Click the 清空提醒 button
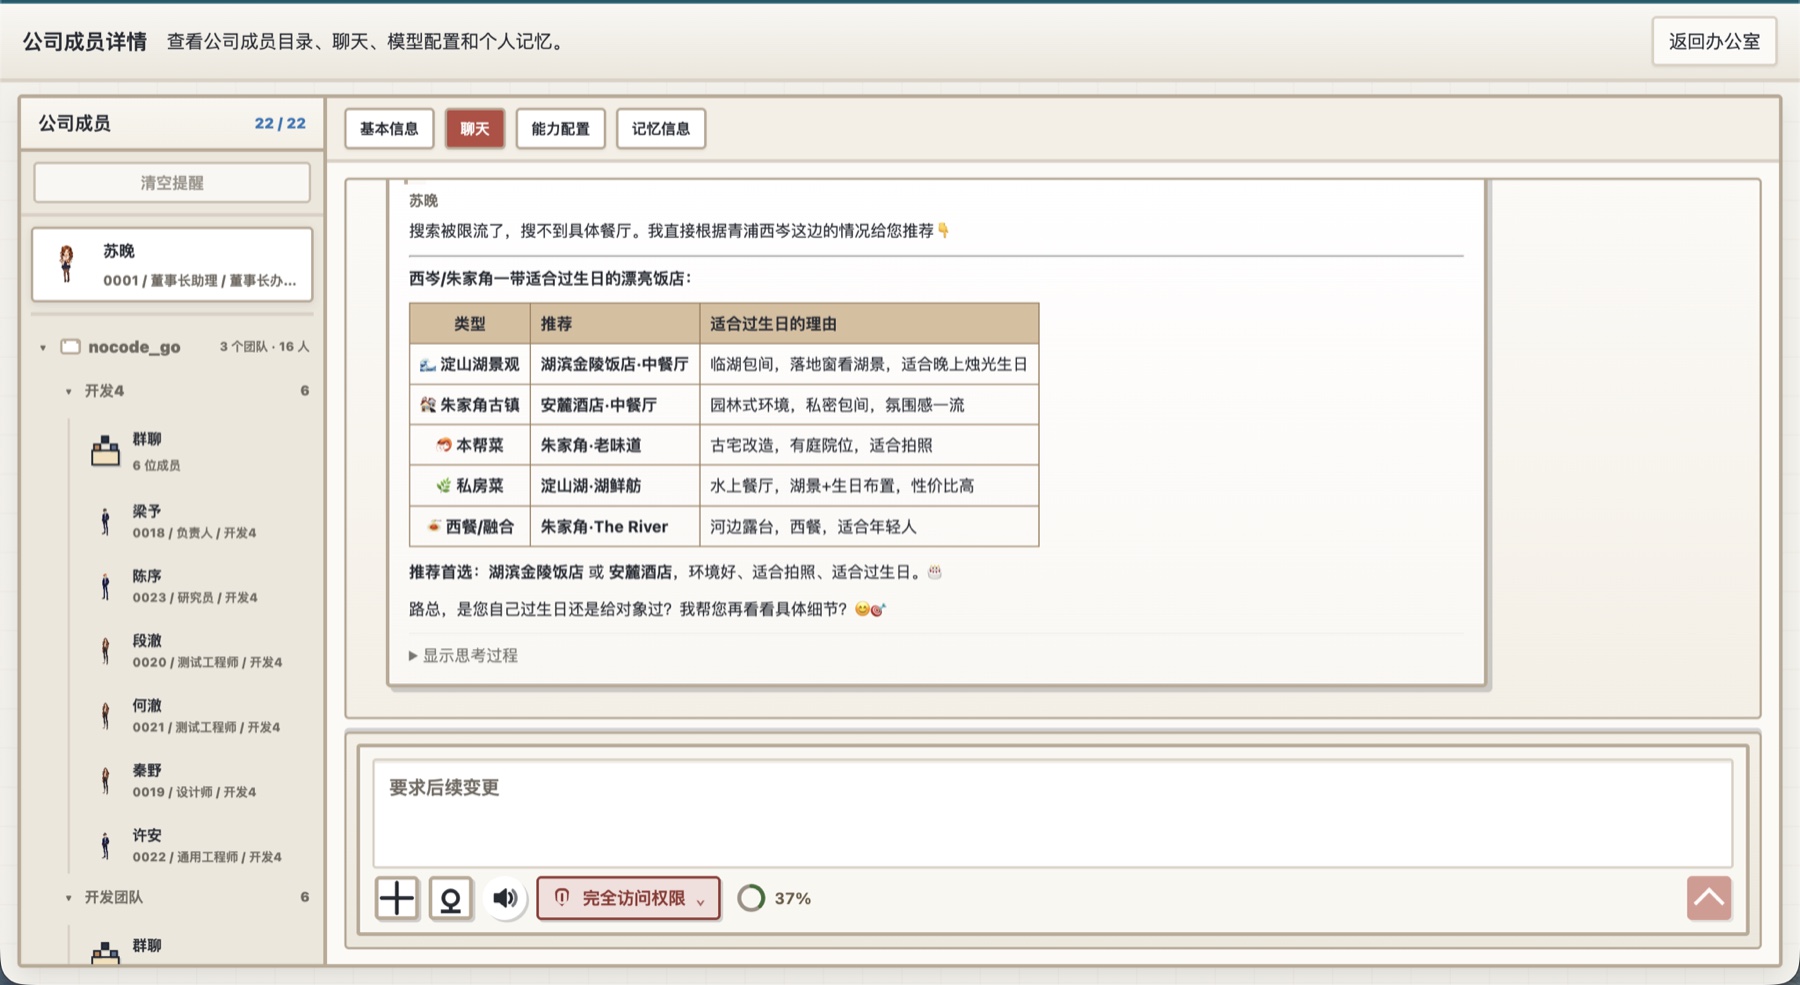Viewport: 1800px width, 985px height. coord(172,183)
